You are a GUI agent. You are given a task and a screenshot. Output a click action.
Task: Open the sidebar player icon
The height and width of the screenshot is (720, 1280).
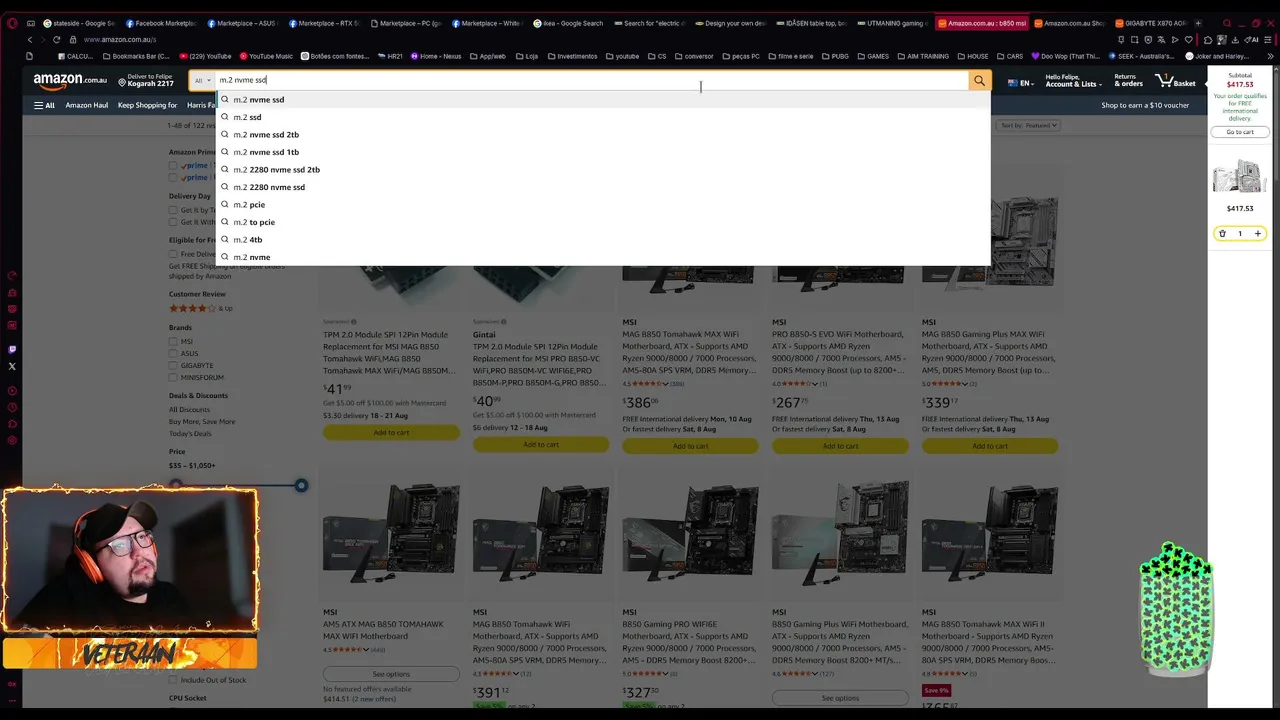tap(12, 392)
